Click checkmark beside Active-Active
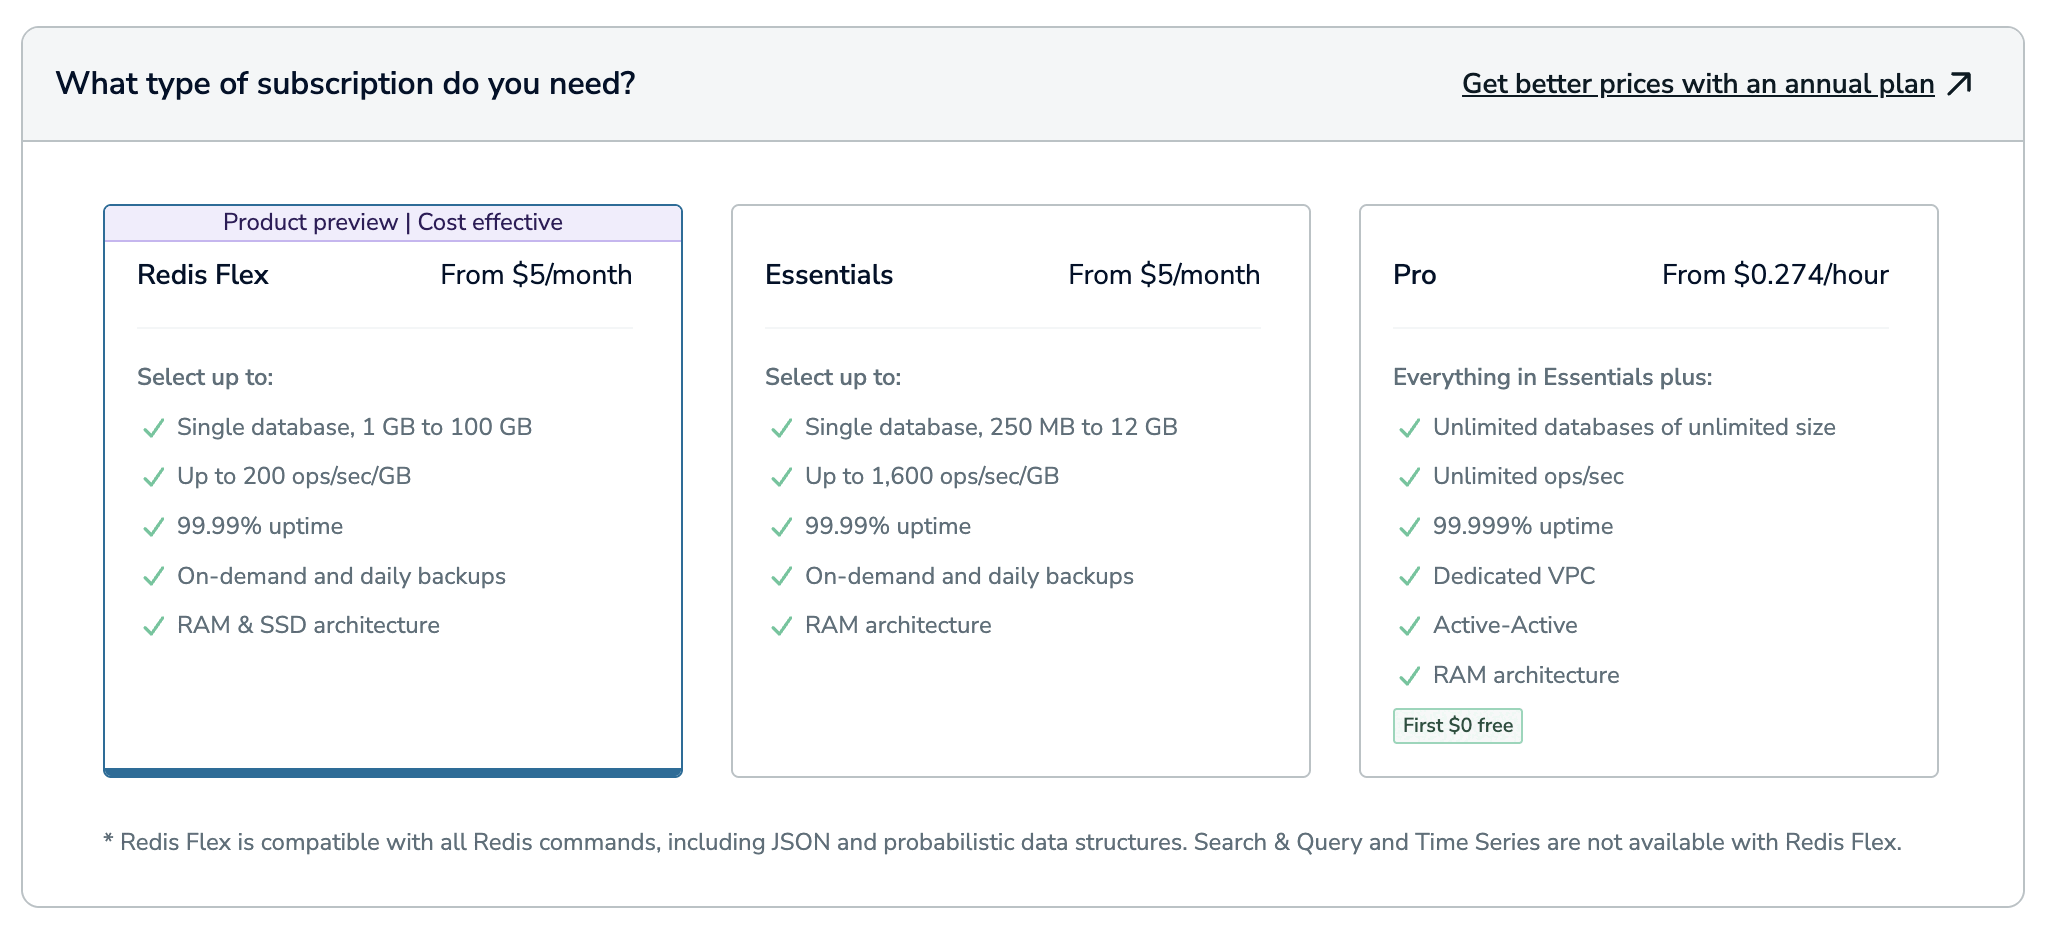The image size is (2050, 928). [x=1409, y=627]
